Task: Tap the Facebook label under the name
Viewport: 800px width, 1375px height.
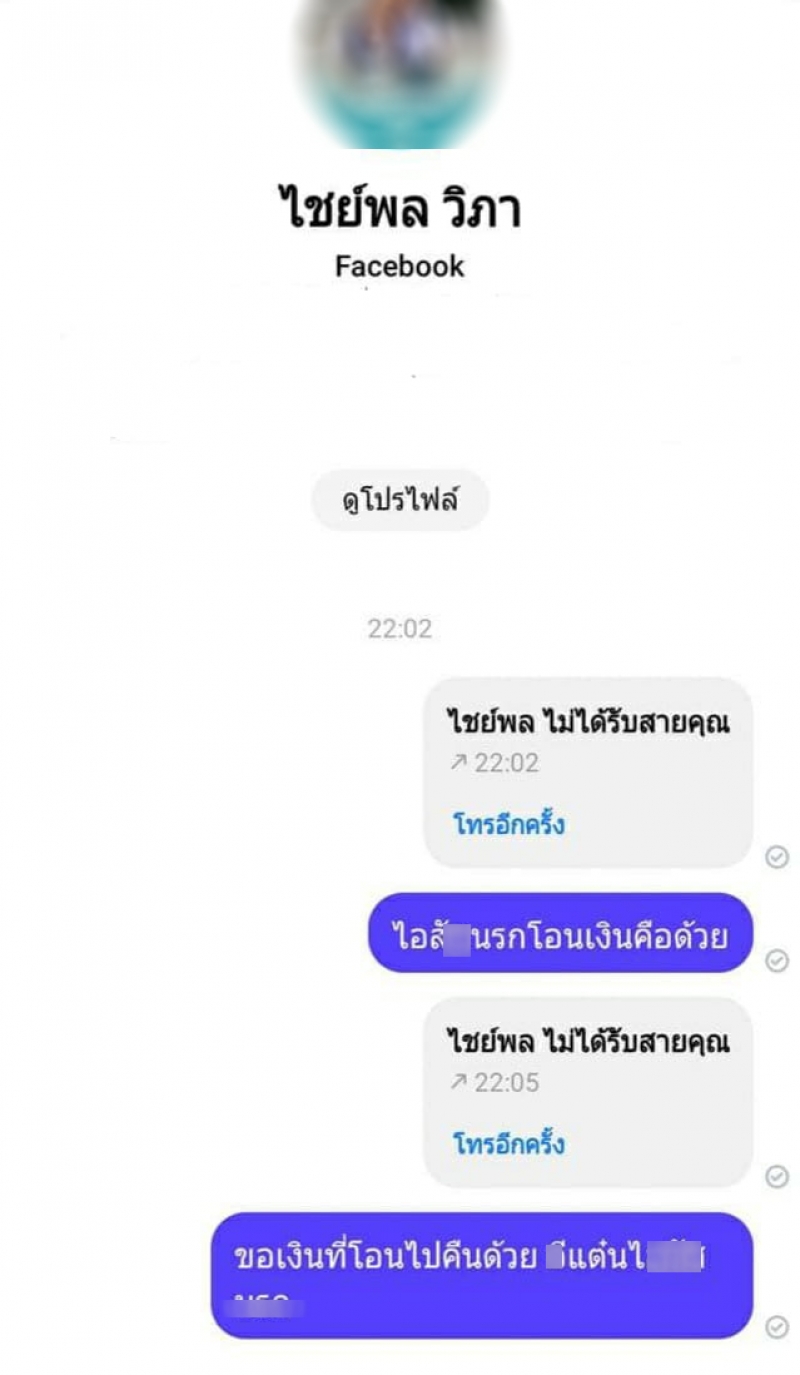Action: point(400,266)
